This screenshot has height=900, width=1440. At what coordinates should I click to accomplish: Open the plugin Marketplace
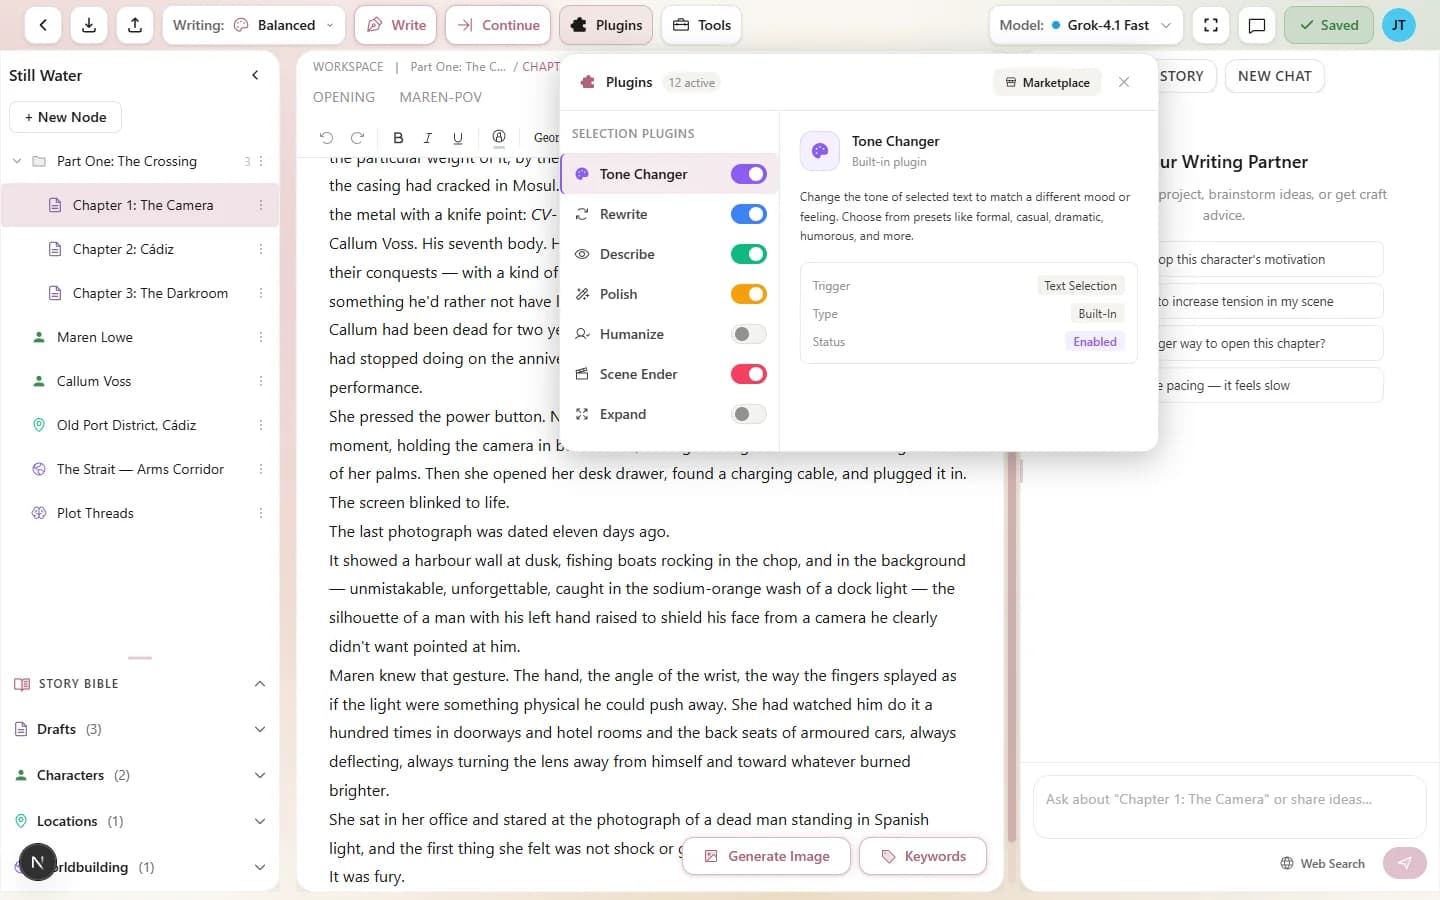(1046, 82)
